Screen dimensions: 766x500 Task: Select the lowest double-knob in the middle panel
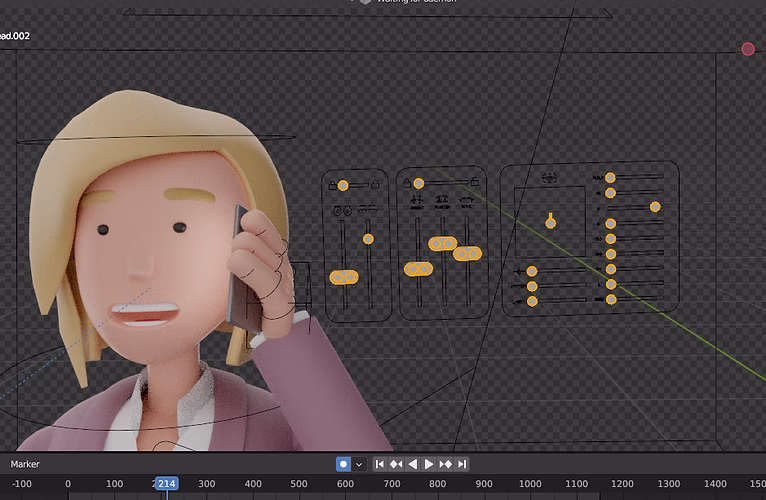(418, 269)
